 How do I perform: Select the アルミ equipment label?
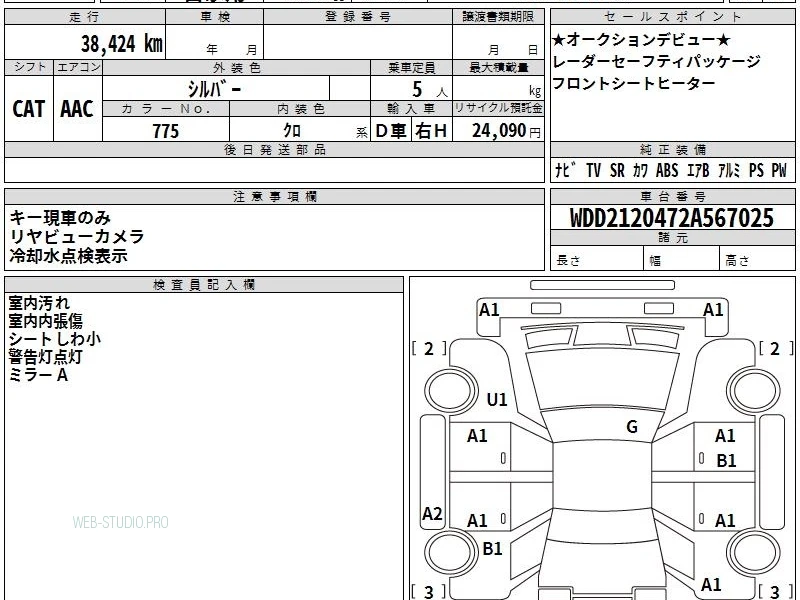pos(729,170)
